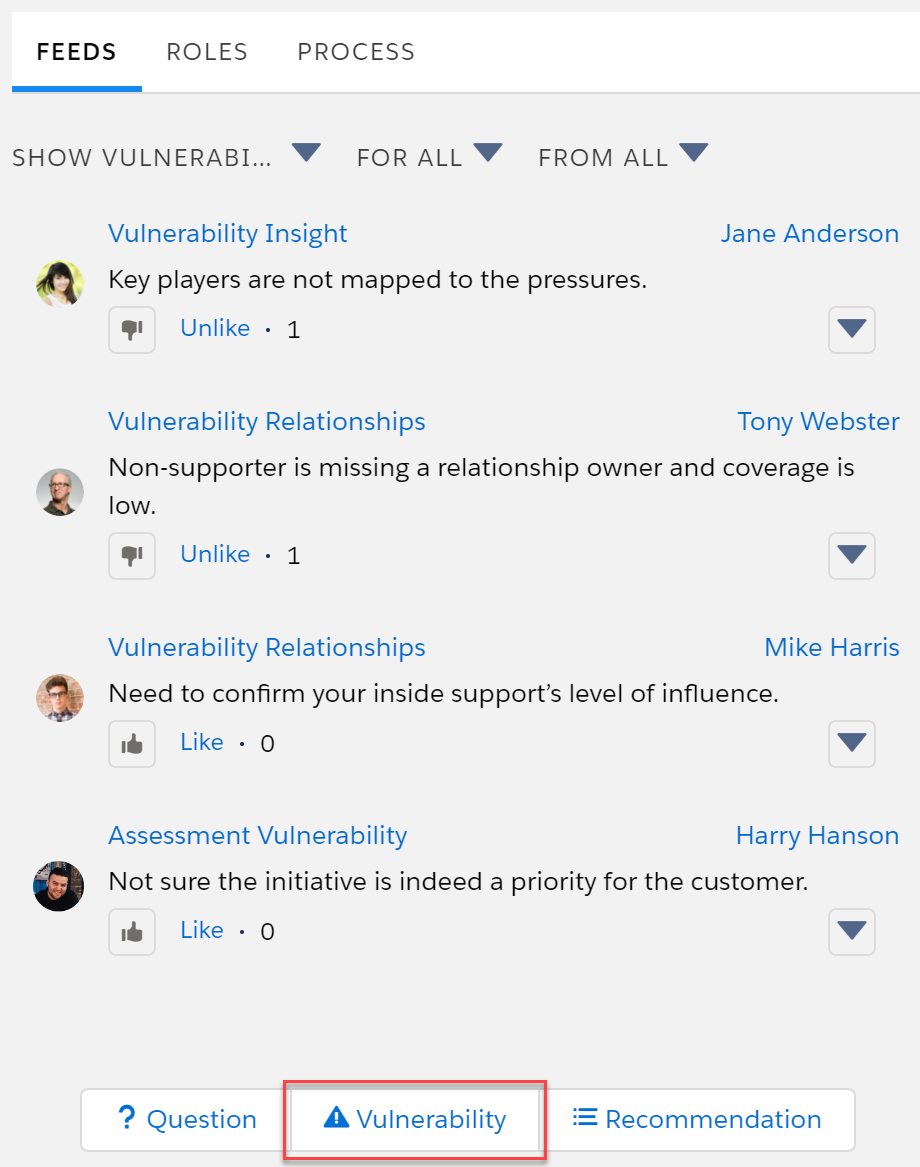Image resolution: width=920 pixels, height=1167 pixels.
Task: Like the inside support's influence post
Action: click(202, 742)
